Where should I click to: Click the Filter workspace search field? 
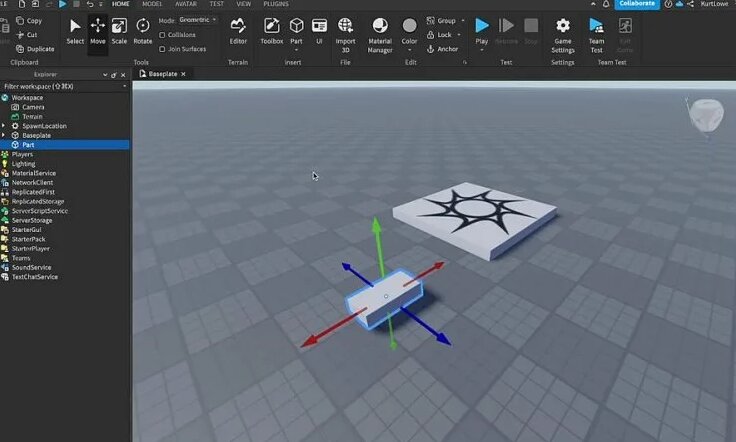[x=65, y=86]
